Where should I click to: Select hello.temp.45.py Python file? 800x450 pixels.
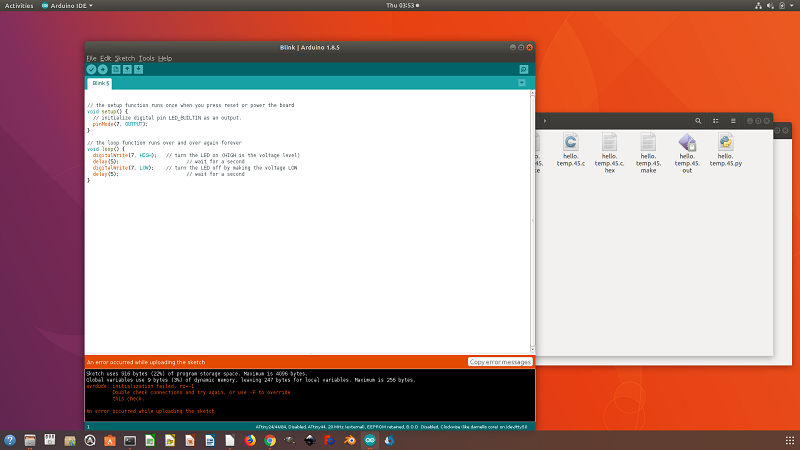[726, 149]
